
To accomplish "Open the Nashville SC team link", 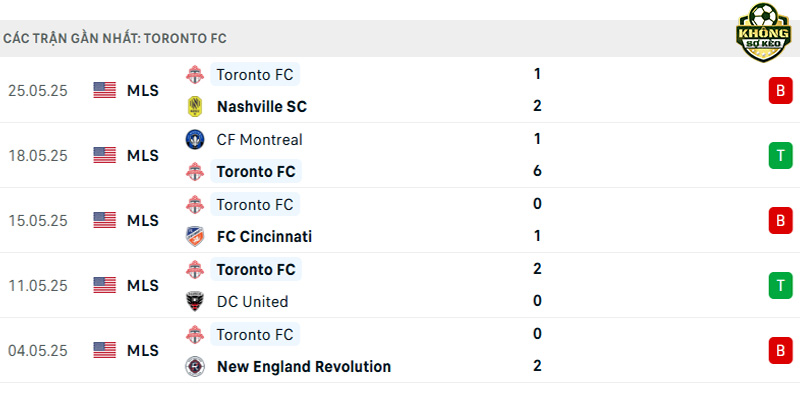I will [262, 107].
